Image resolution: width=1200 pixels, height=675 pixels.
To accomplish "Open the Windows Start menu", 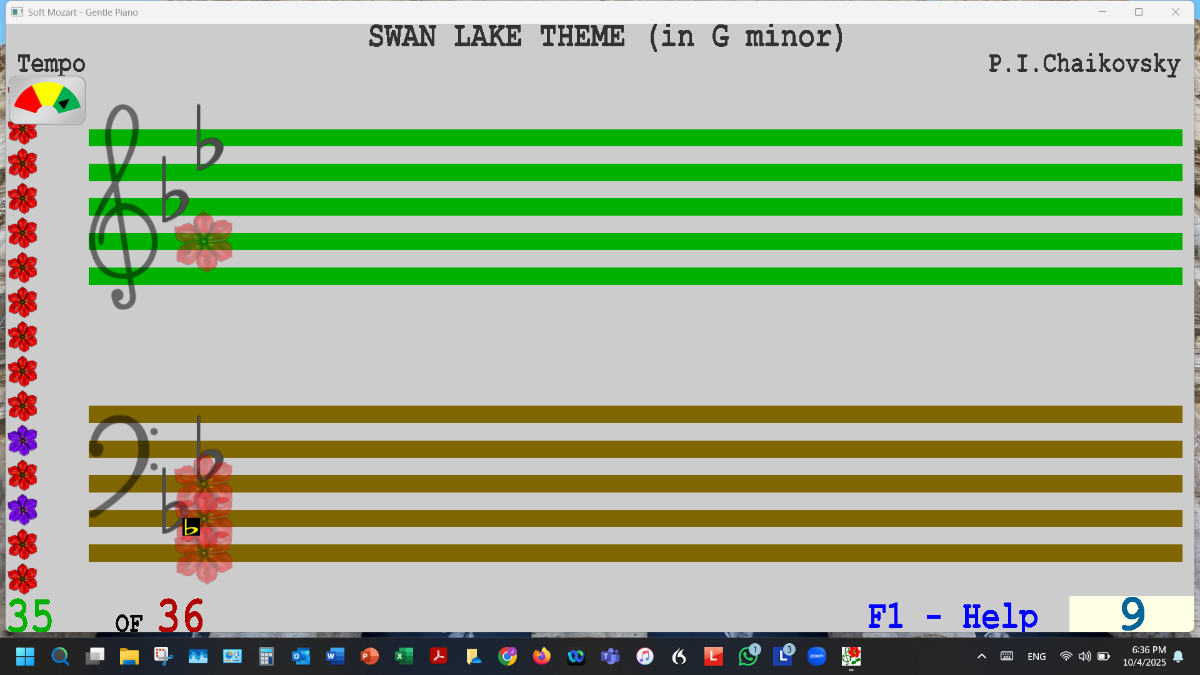I will point(24,656).
